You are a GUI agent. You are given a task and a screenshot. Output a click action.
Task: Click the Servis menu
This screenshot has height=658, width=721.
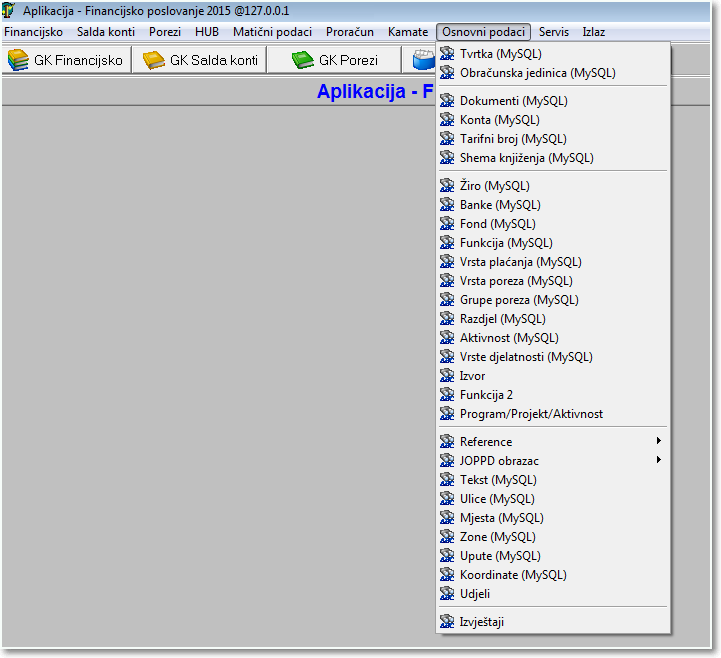[x=553, y=32]
